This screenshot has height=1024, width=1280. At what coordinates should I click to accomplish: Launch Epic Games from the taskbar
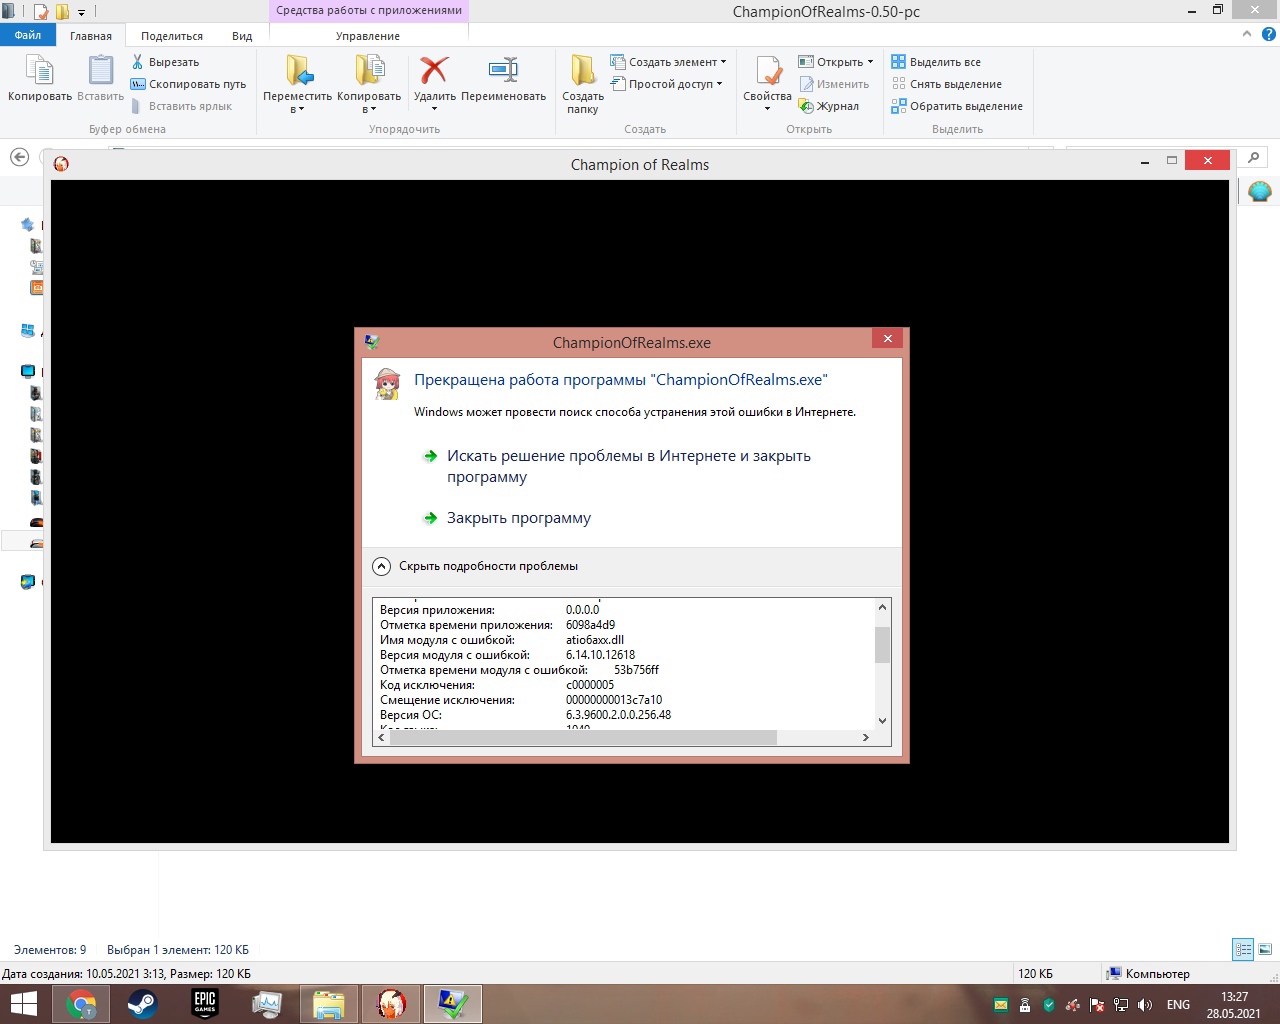[205, 1003]
